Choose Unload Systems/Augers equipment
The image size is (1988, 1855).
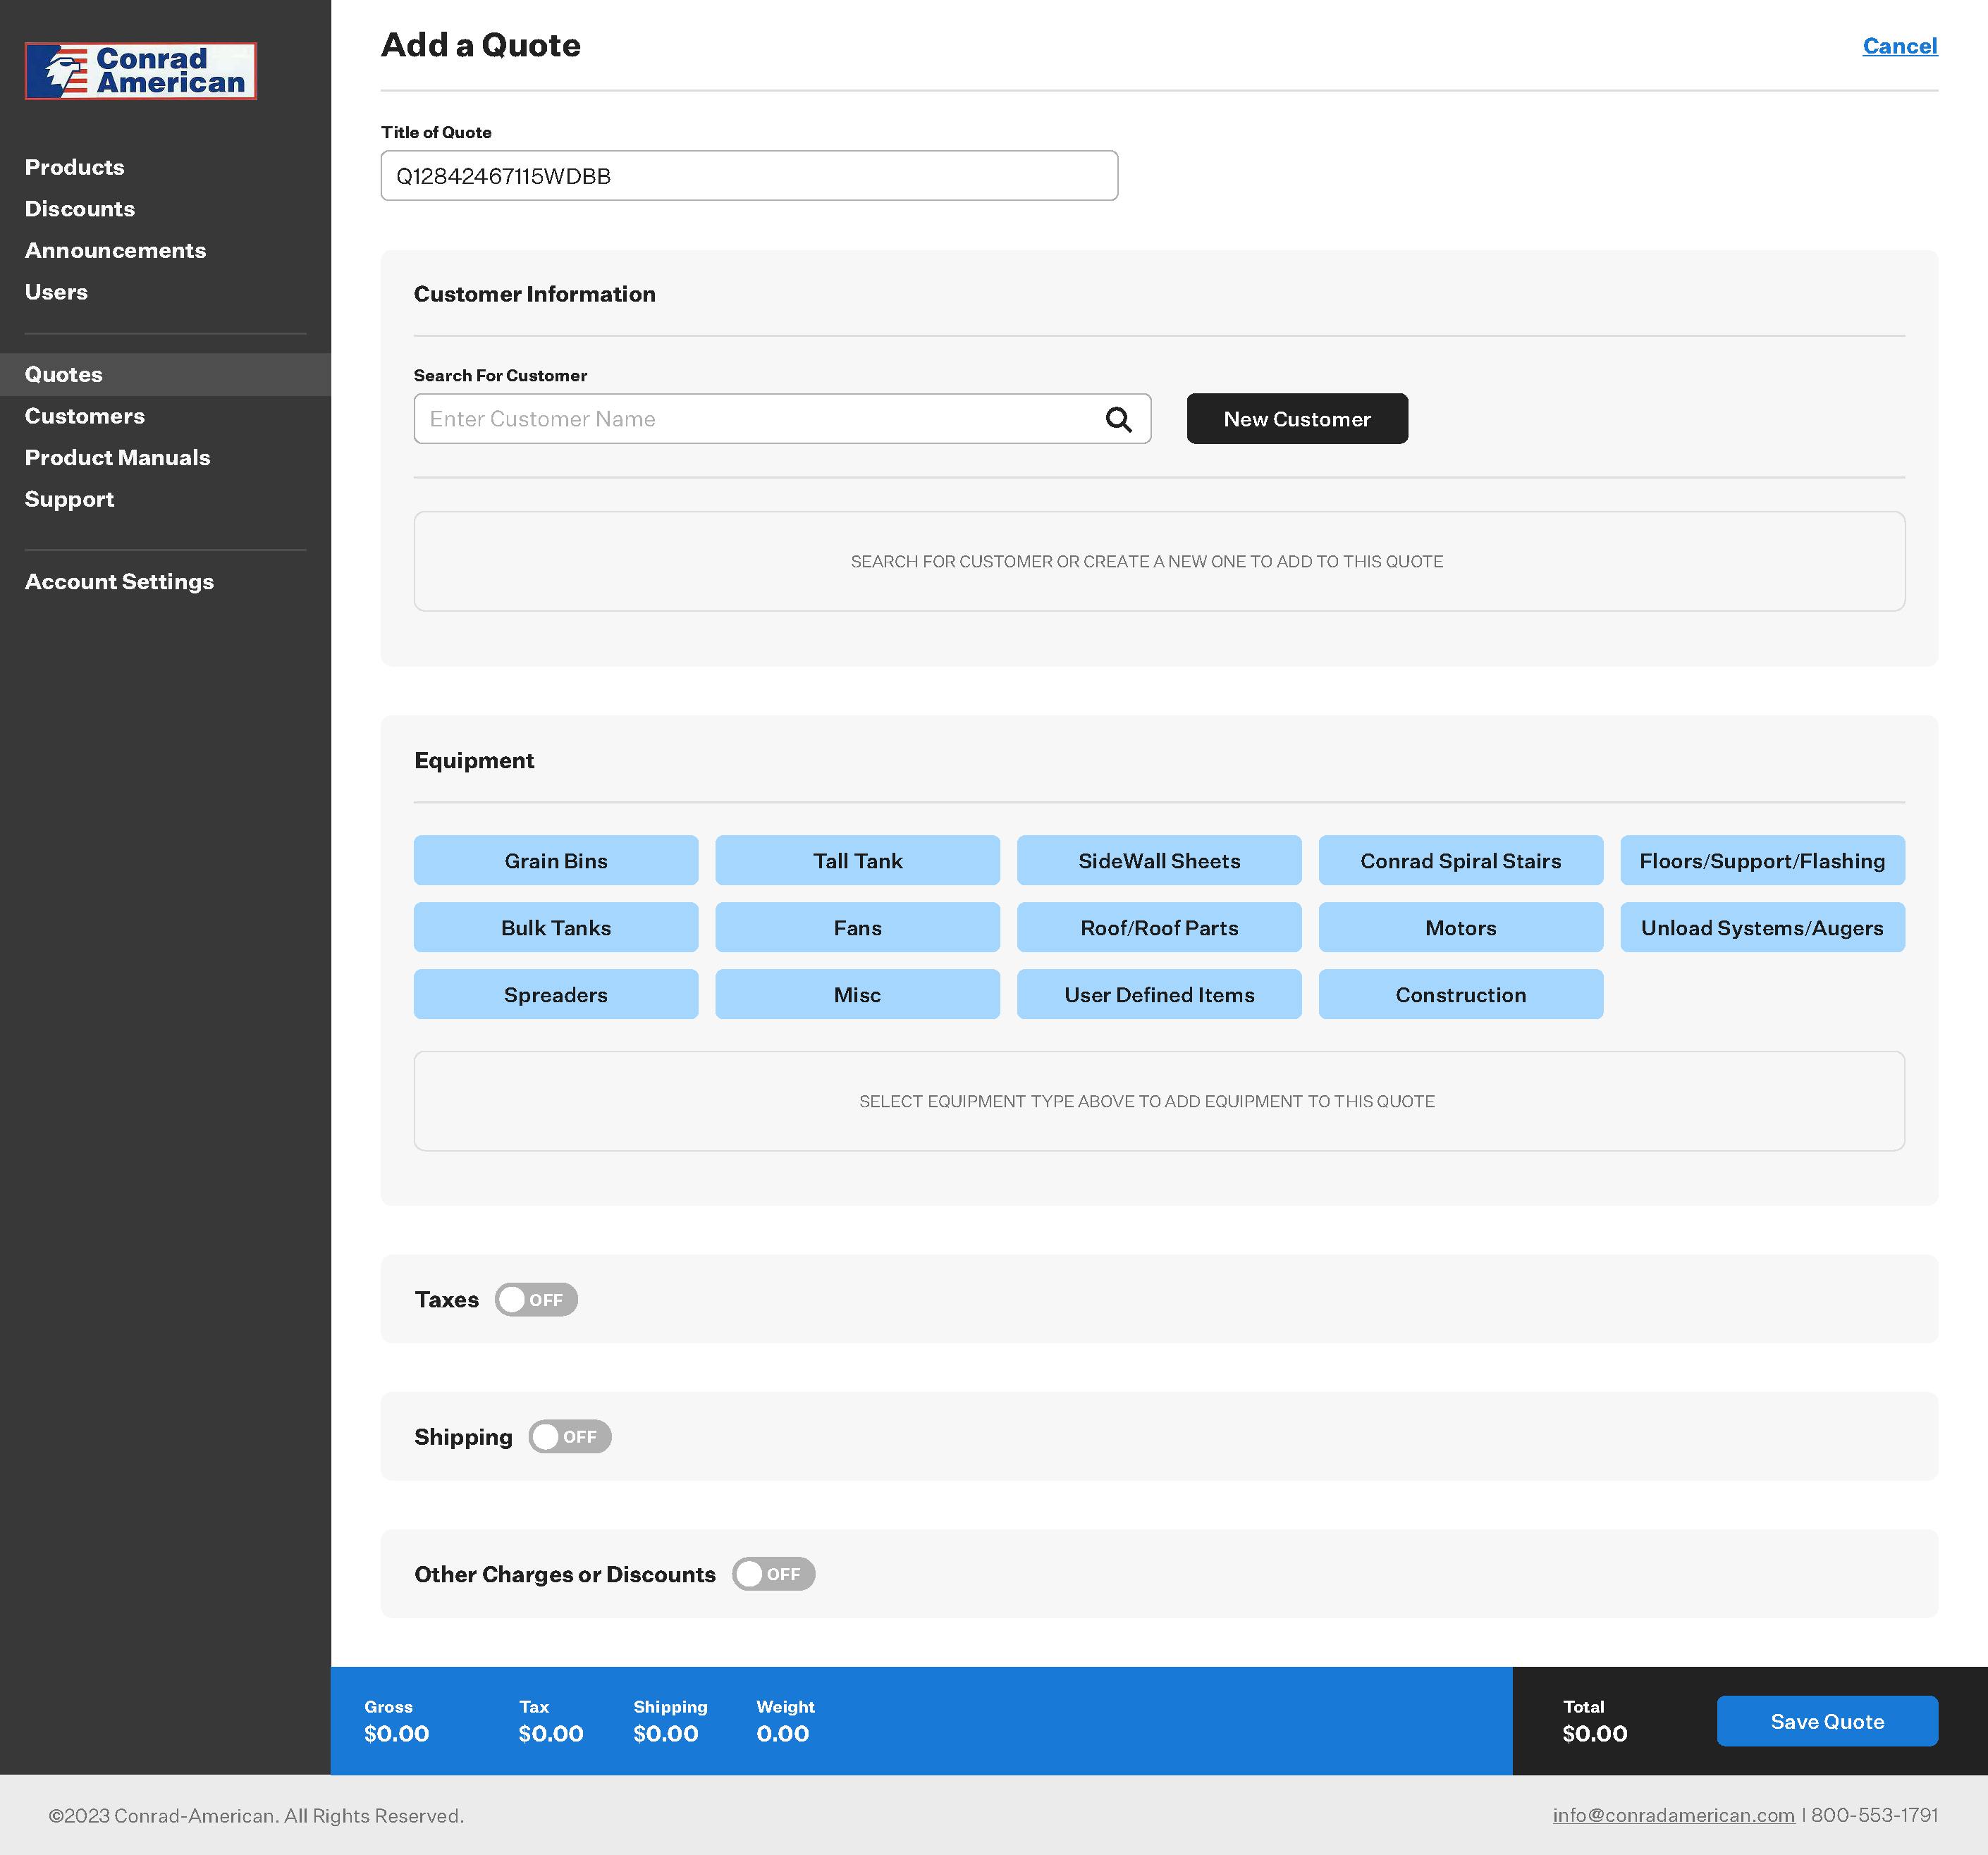[1762, 927]
